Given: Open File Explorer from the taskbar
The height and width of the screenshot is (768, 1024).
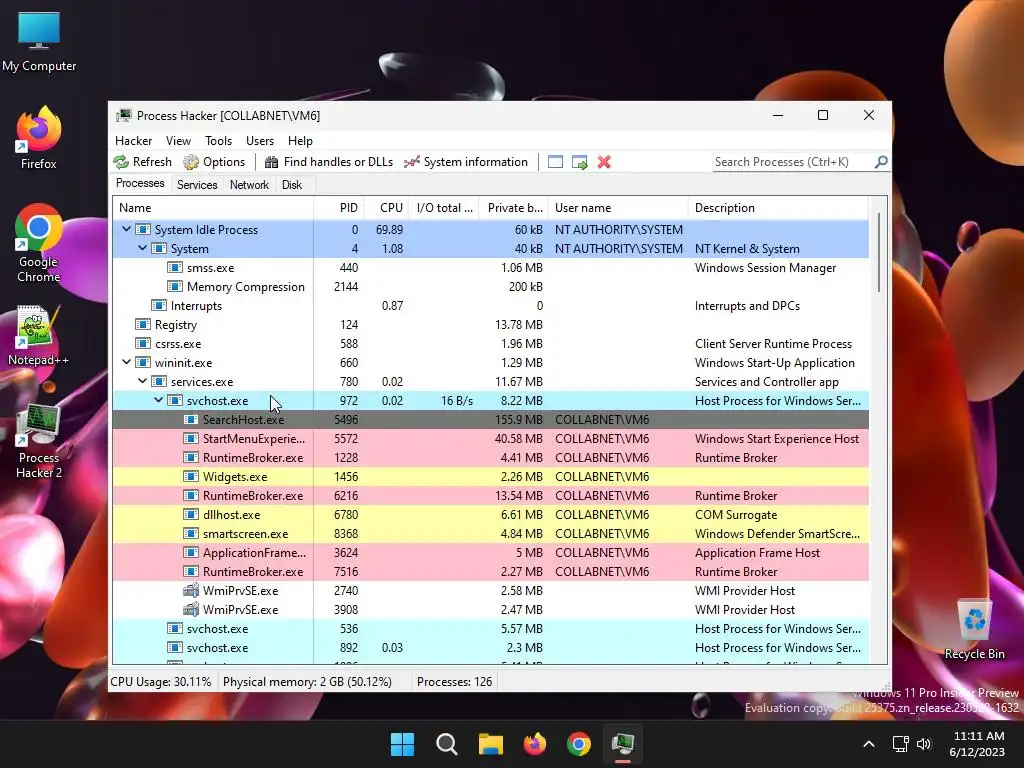Looking at the screenshot, I should pos(490,744).
